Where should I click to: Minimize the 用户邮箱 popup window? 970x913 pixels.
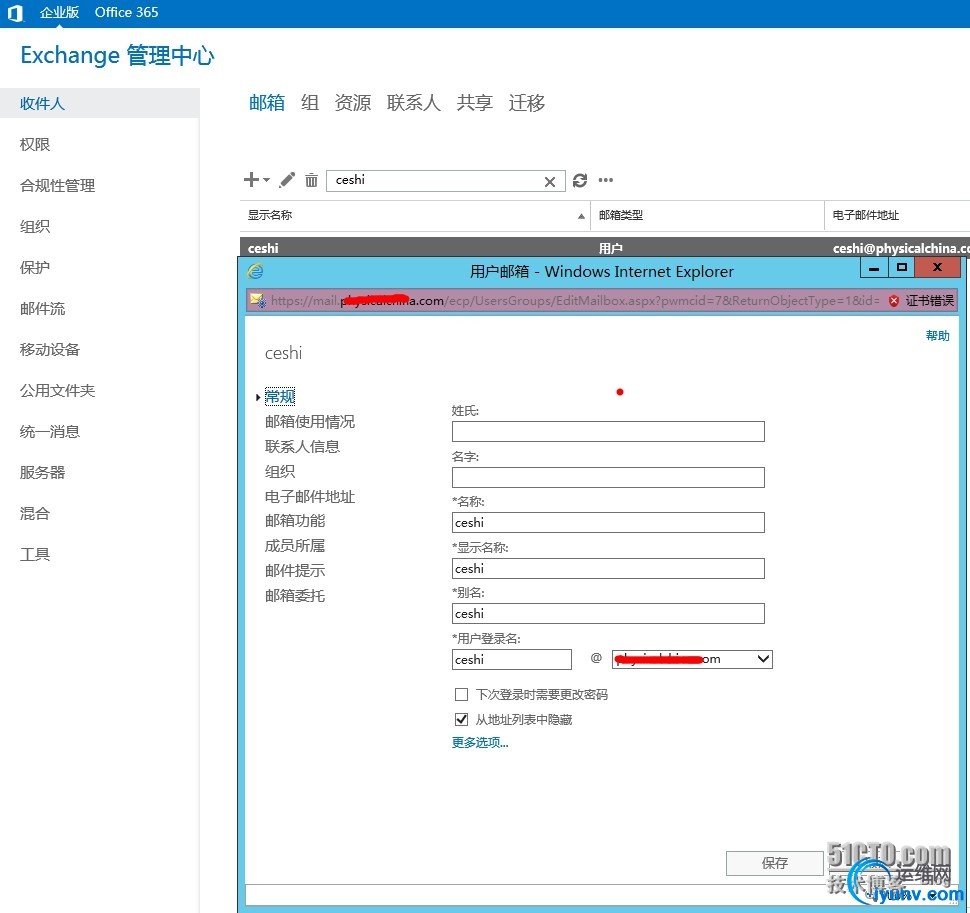coord(874,268)
